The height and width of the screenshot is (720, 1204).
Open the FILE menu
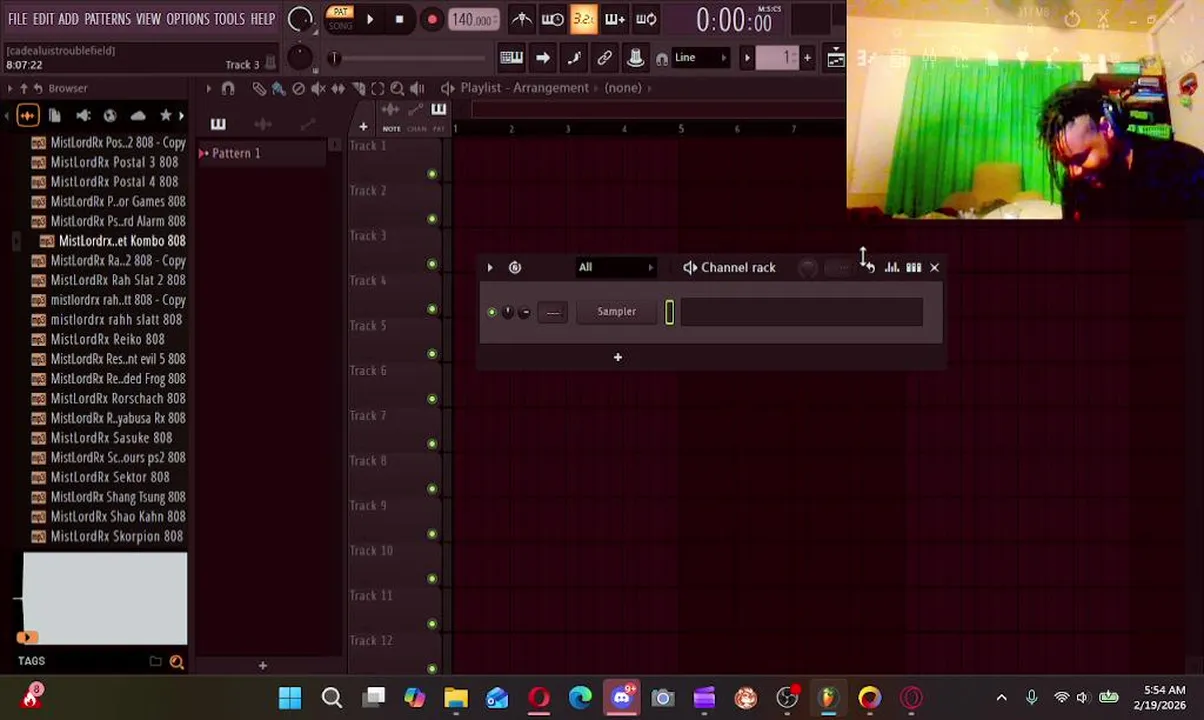click(x=18, y=19)
